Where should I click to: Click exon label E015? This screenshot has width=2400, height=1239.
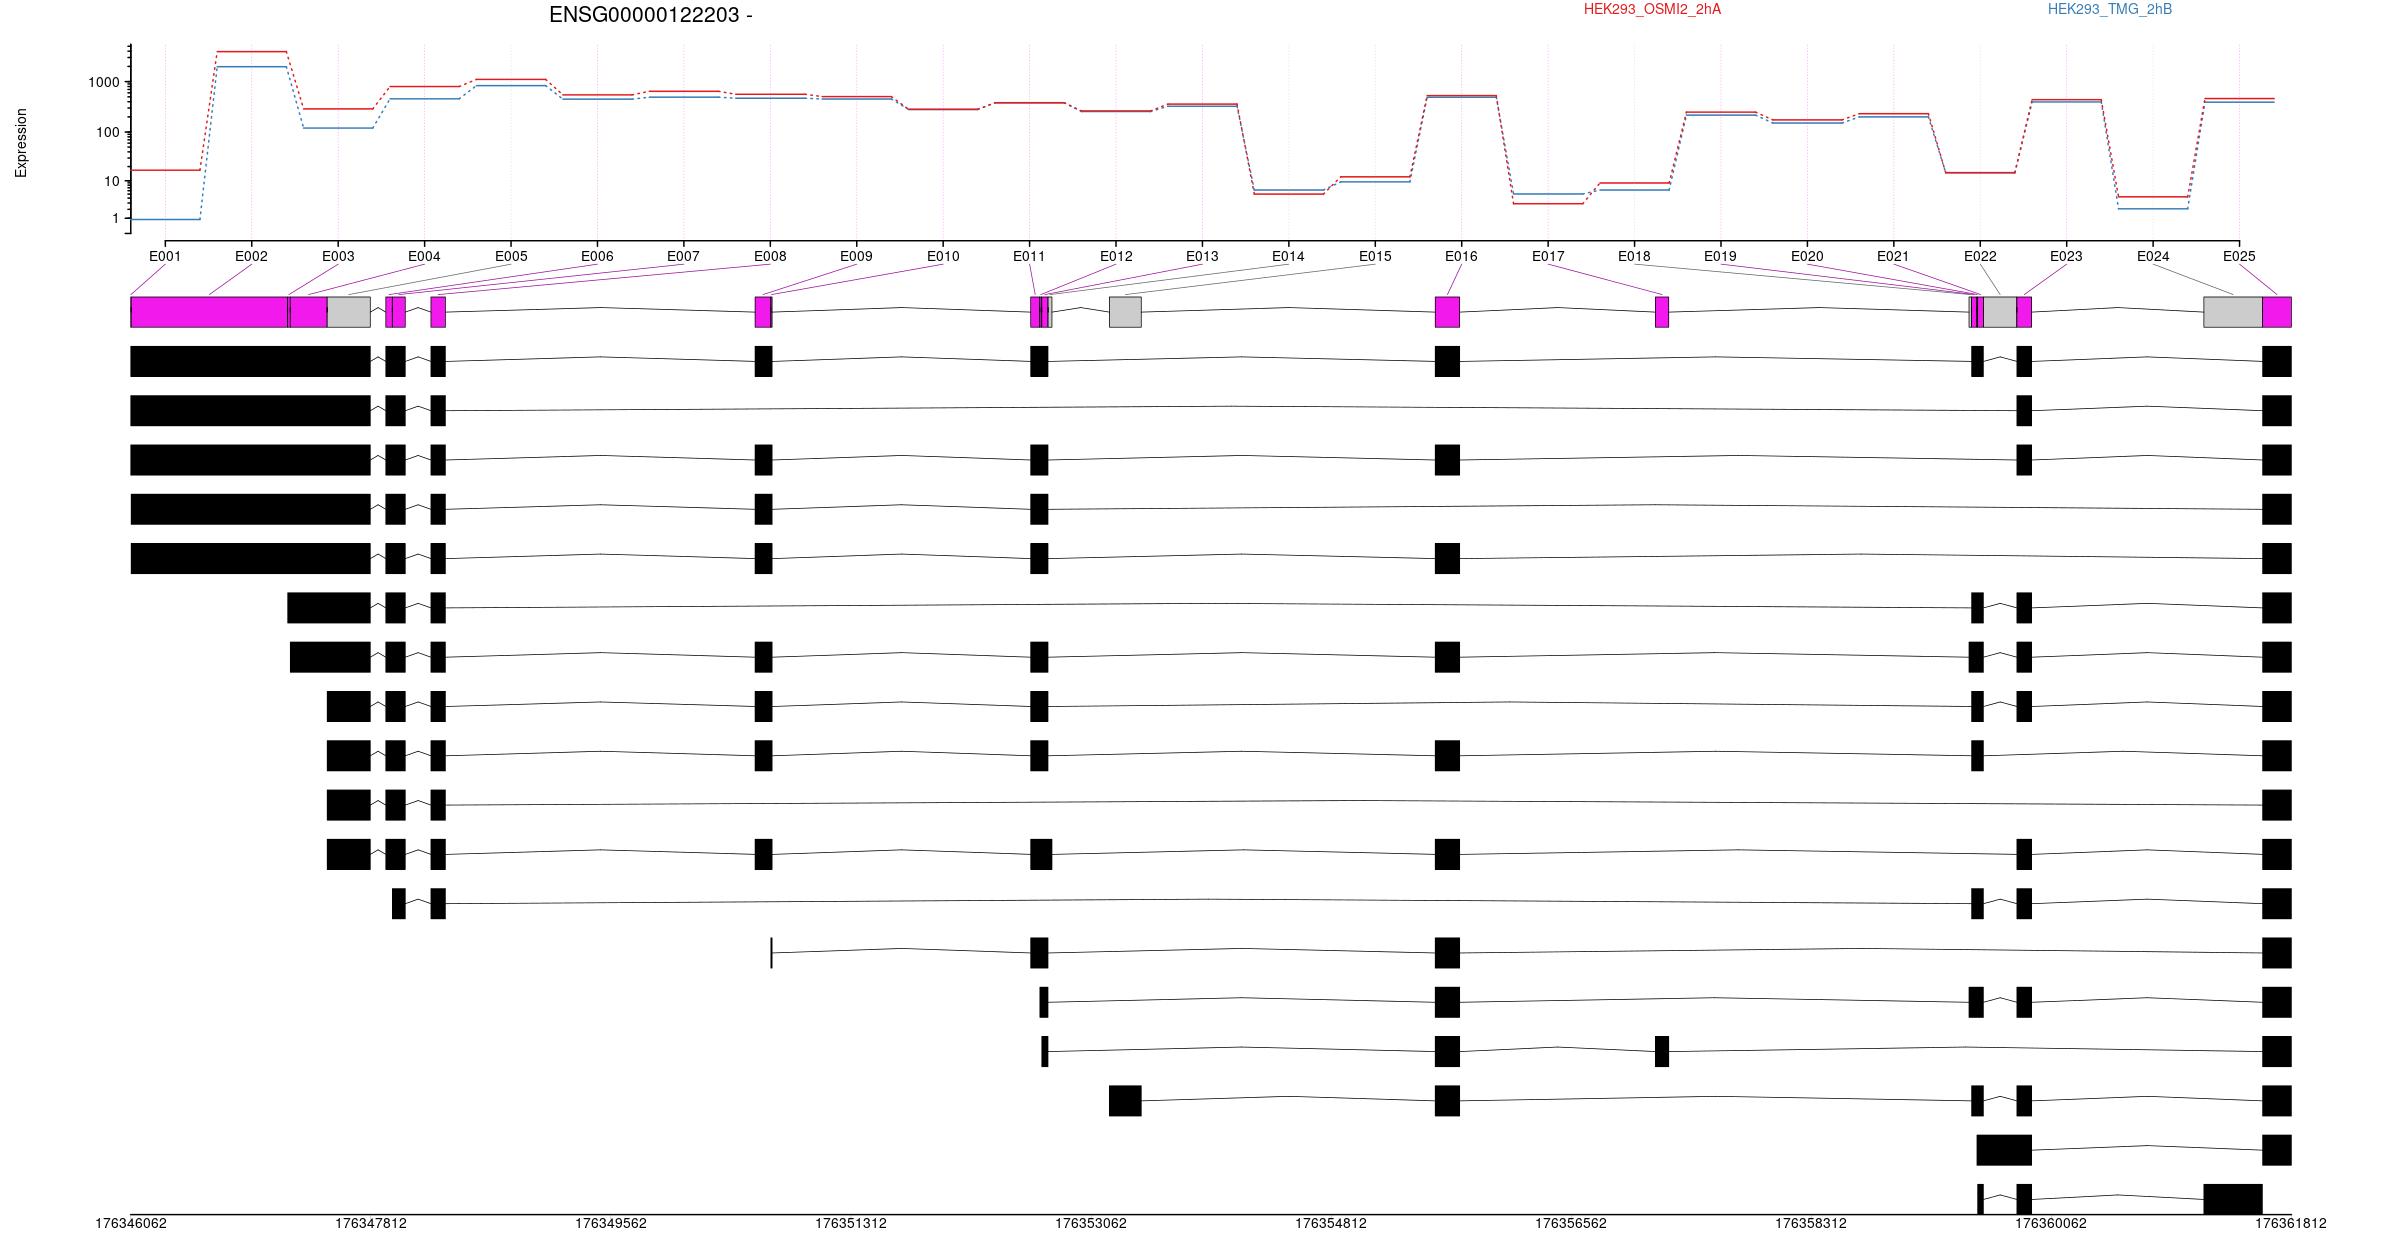[x=1375, y=256]
